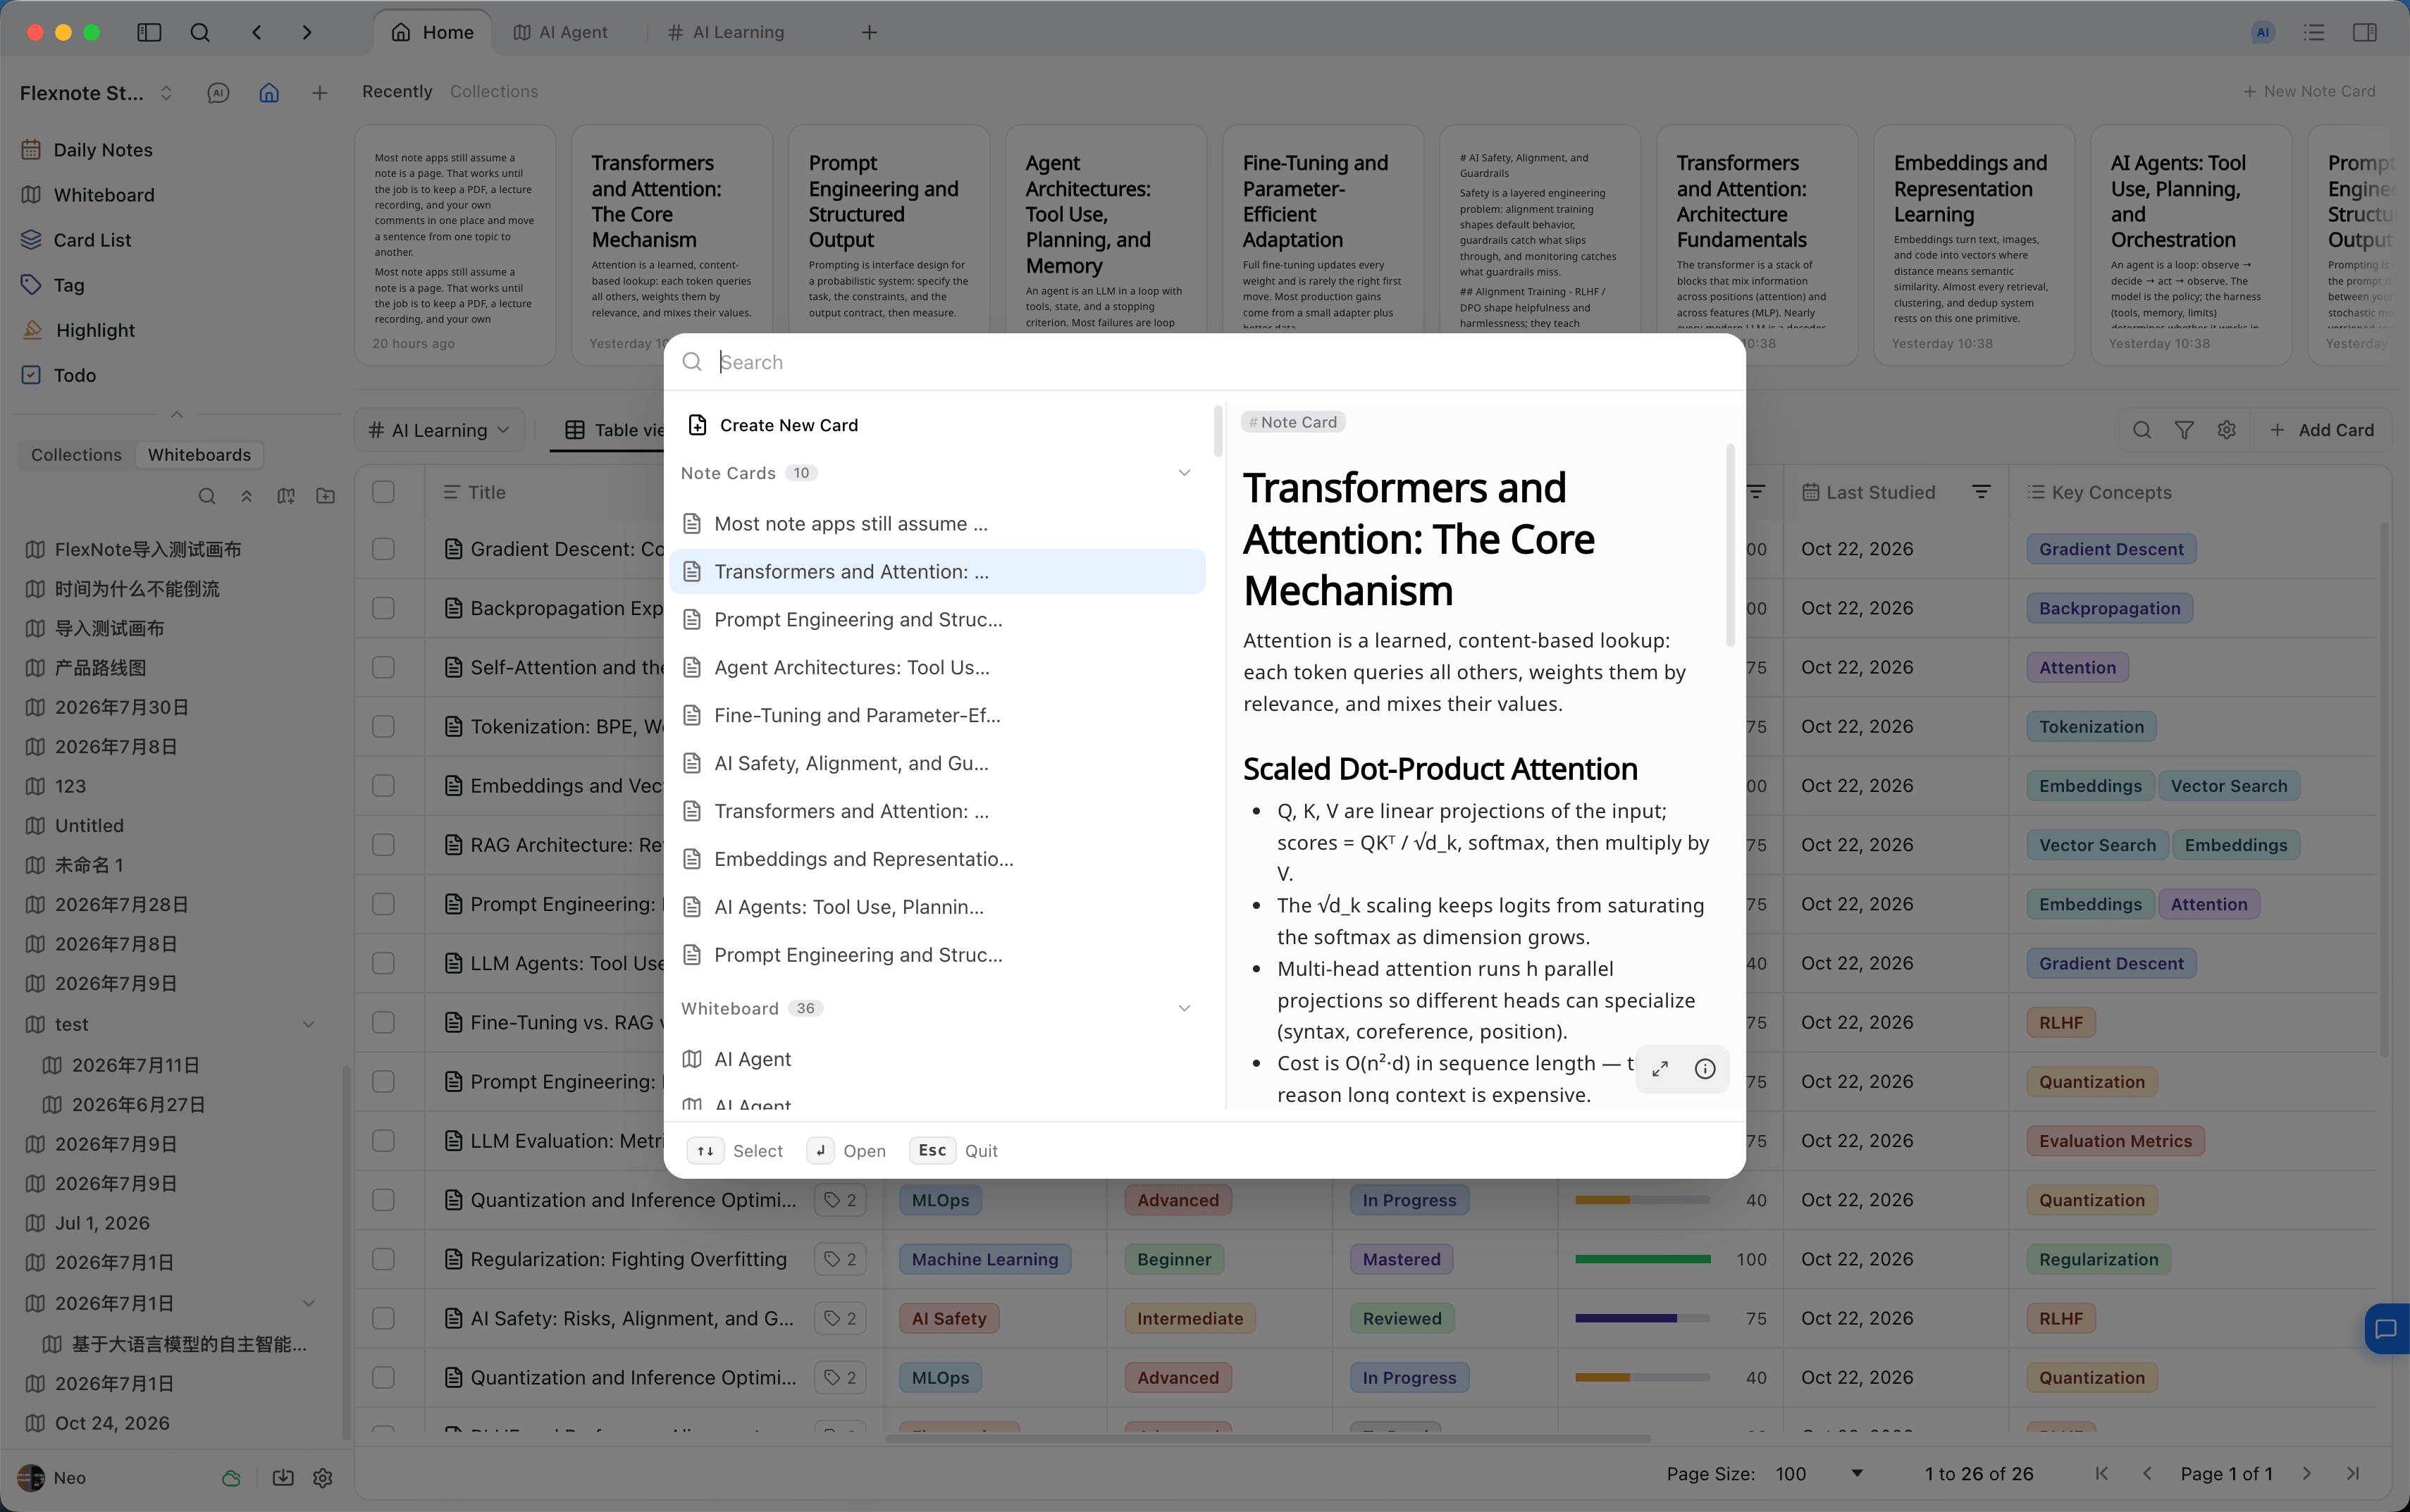Click the expand preview arrows icon
The width and height of the screenshot is (2410, 1512).
click(1660, 1069)
